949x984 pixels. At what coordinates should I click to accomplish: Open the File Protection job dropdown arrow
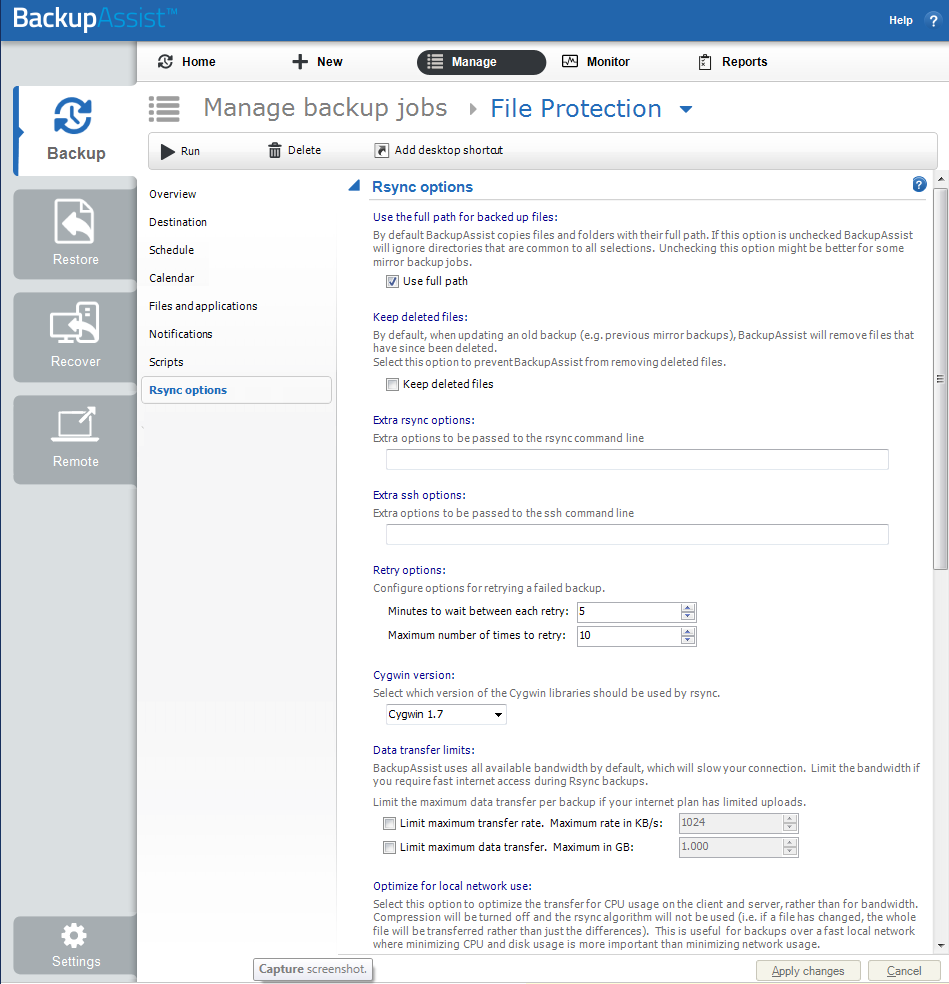(686, 110)
